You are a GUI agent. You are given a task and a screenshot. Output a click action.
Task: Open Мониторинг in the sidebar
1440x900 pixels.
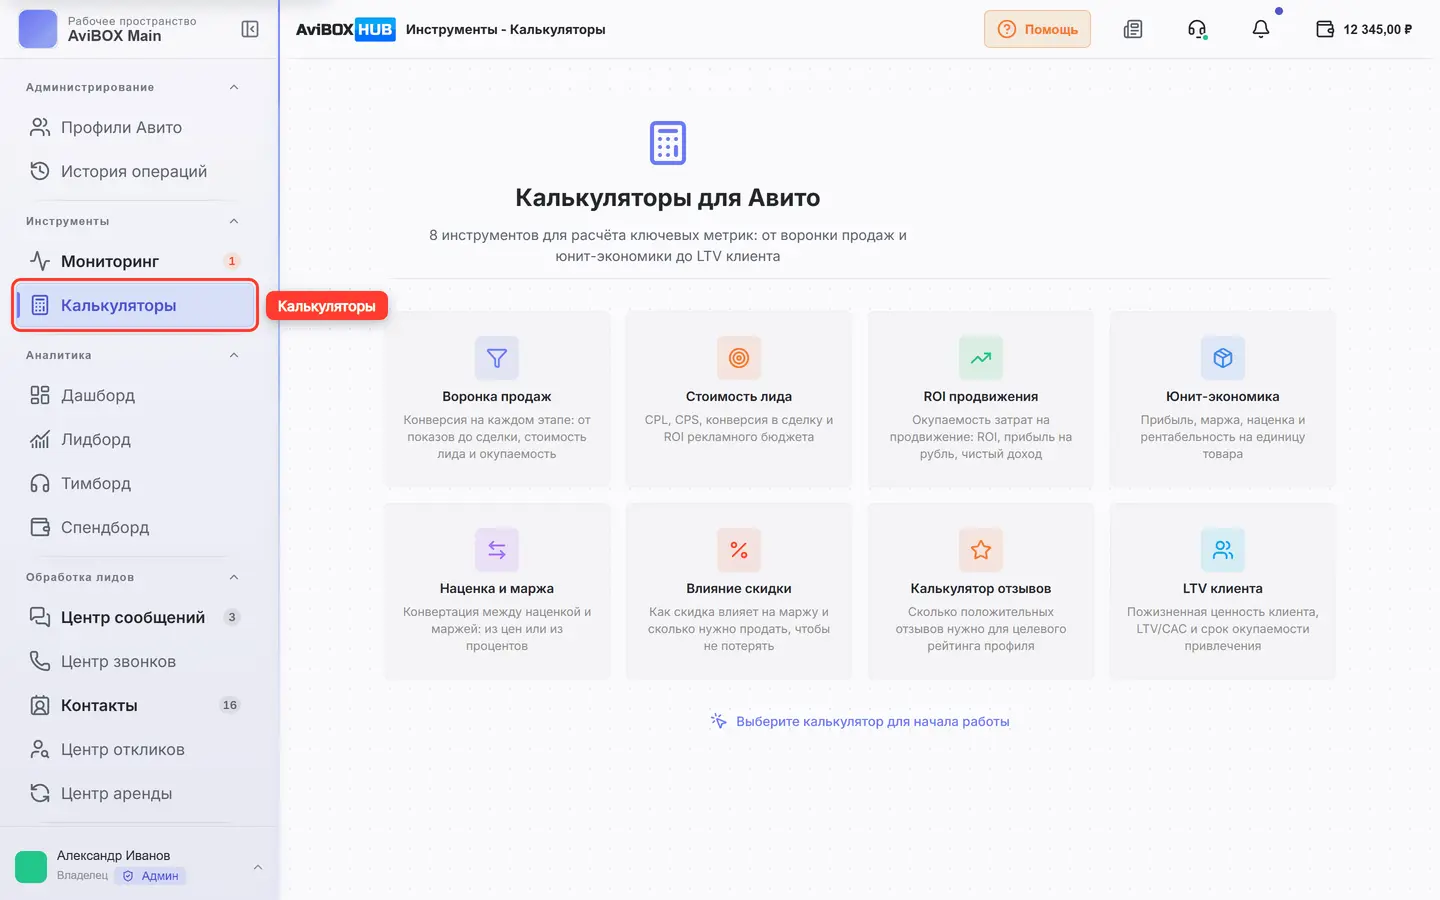[x=136, y=261]
